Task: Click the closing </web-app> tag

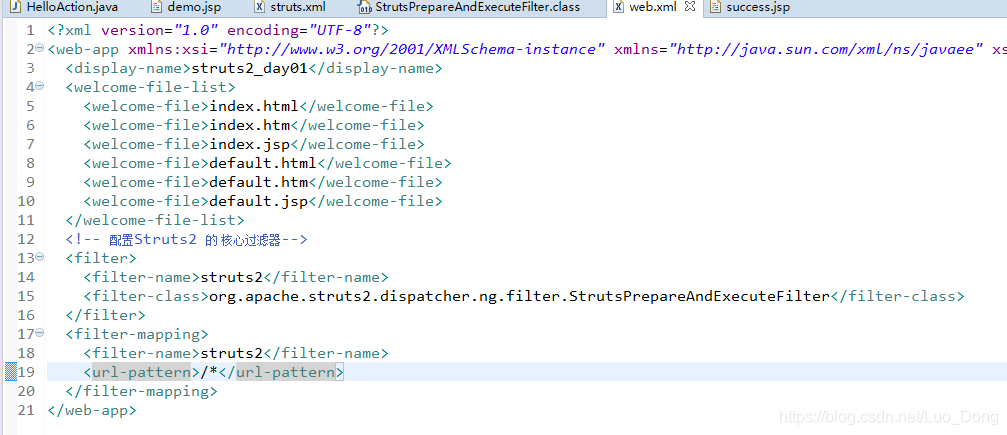Action: [92, 410]
